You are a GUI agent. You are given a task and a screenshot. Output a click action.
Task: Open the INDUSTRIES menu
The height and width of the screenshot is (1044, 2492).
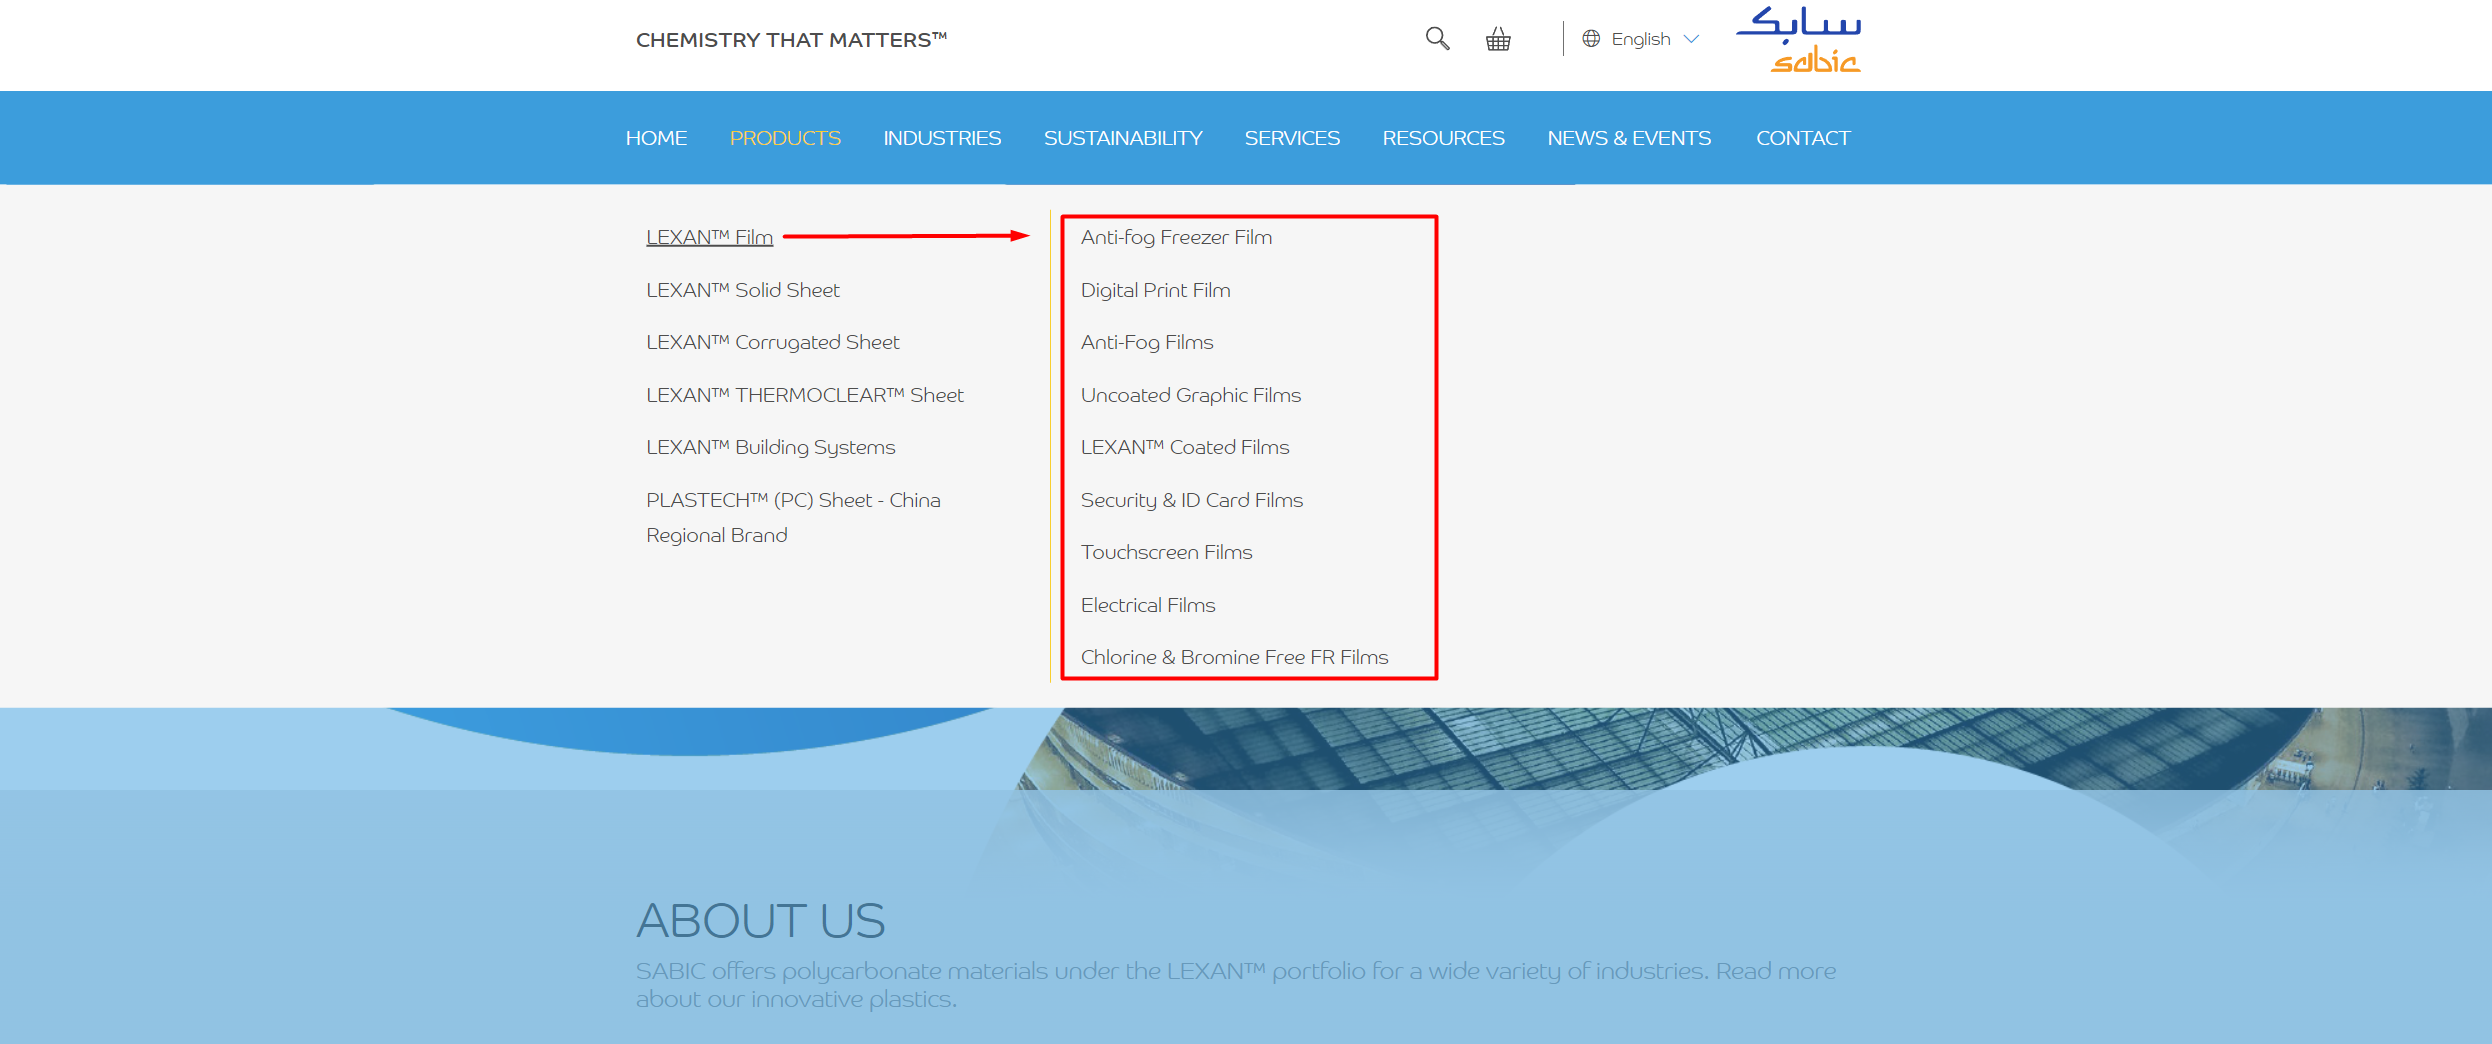click(x=942, y=138)
